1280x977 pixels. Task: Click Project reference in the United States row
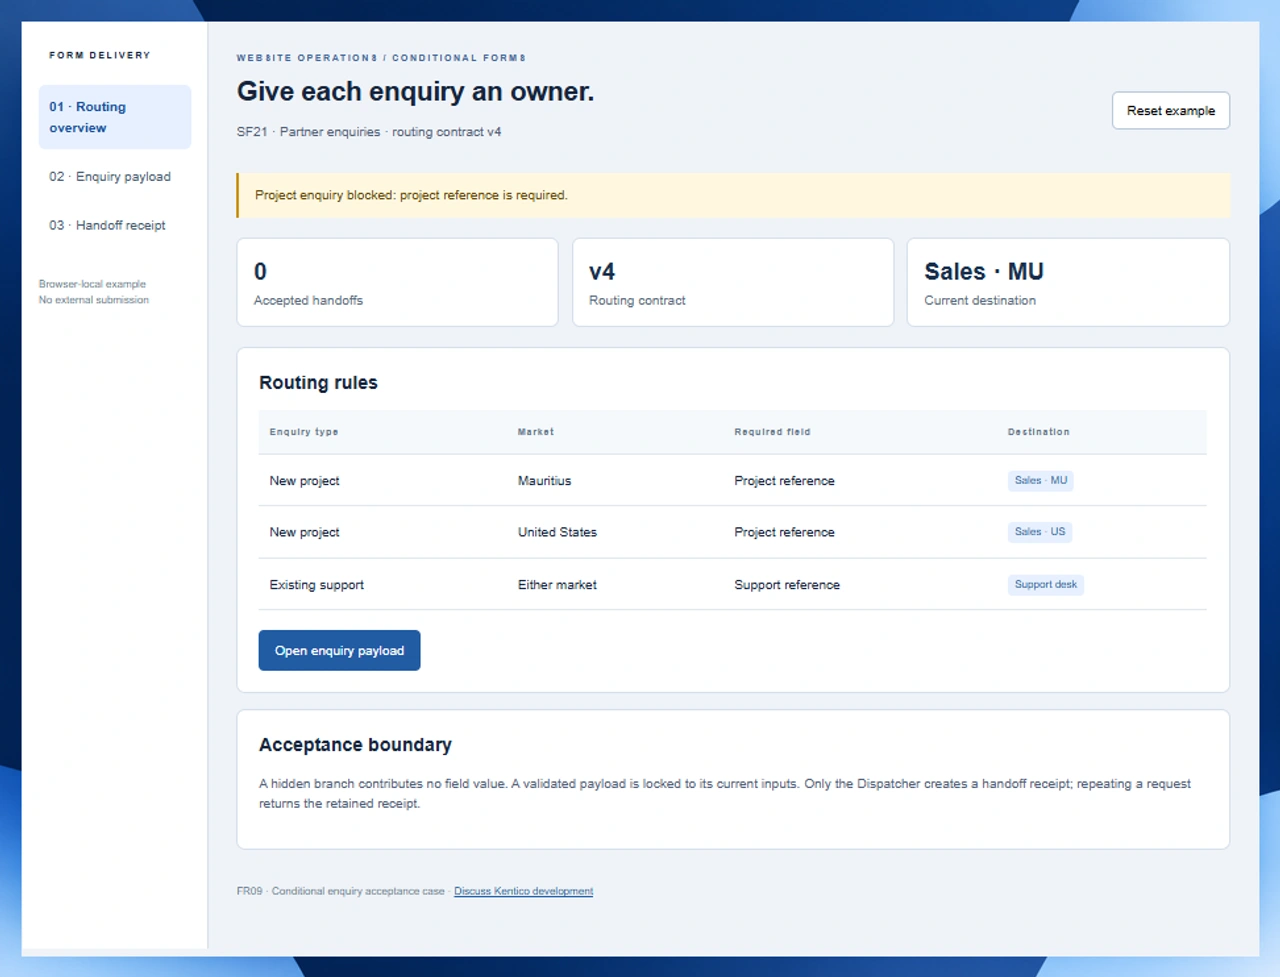point(784,533)
